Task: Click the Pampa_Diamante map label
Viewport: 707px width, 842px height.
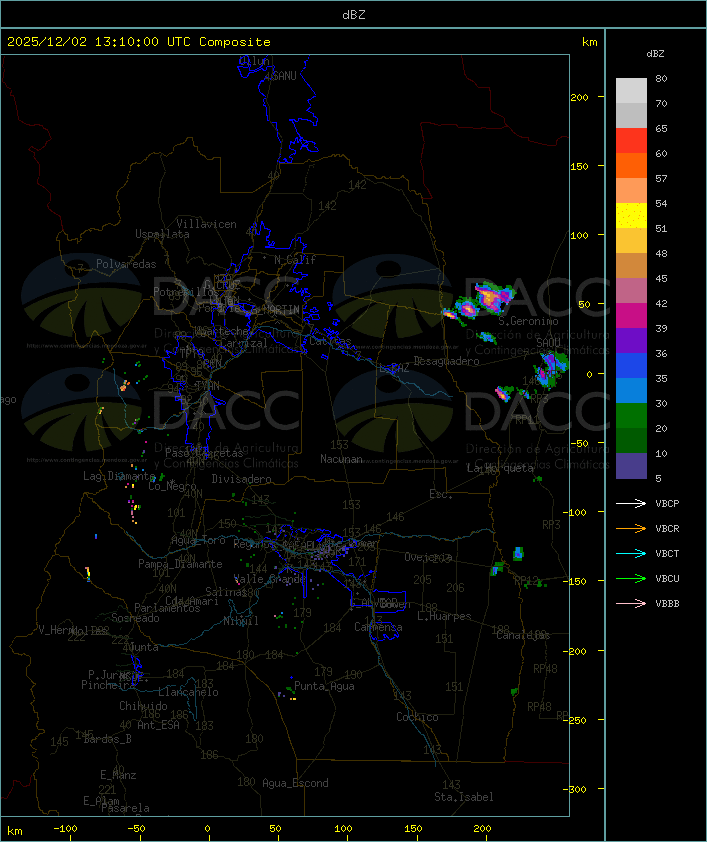Action: (180, 564)
